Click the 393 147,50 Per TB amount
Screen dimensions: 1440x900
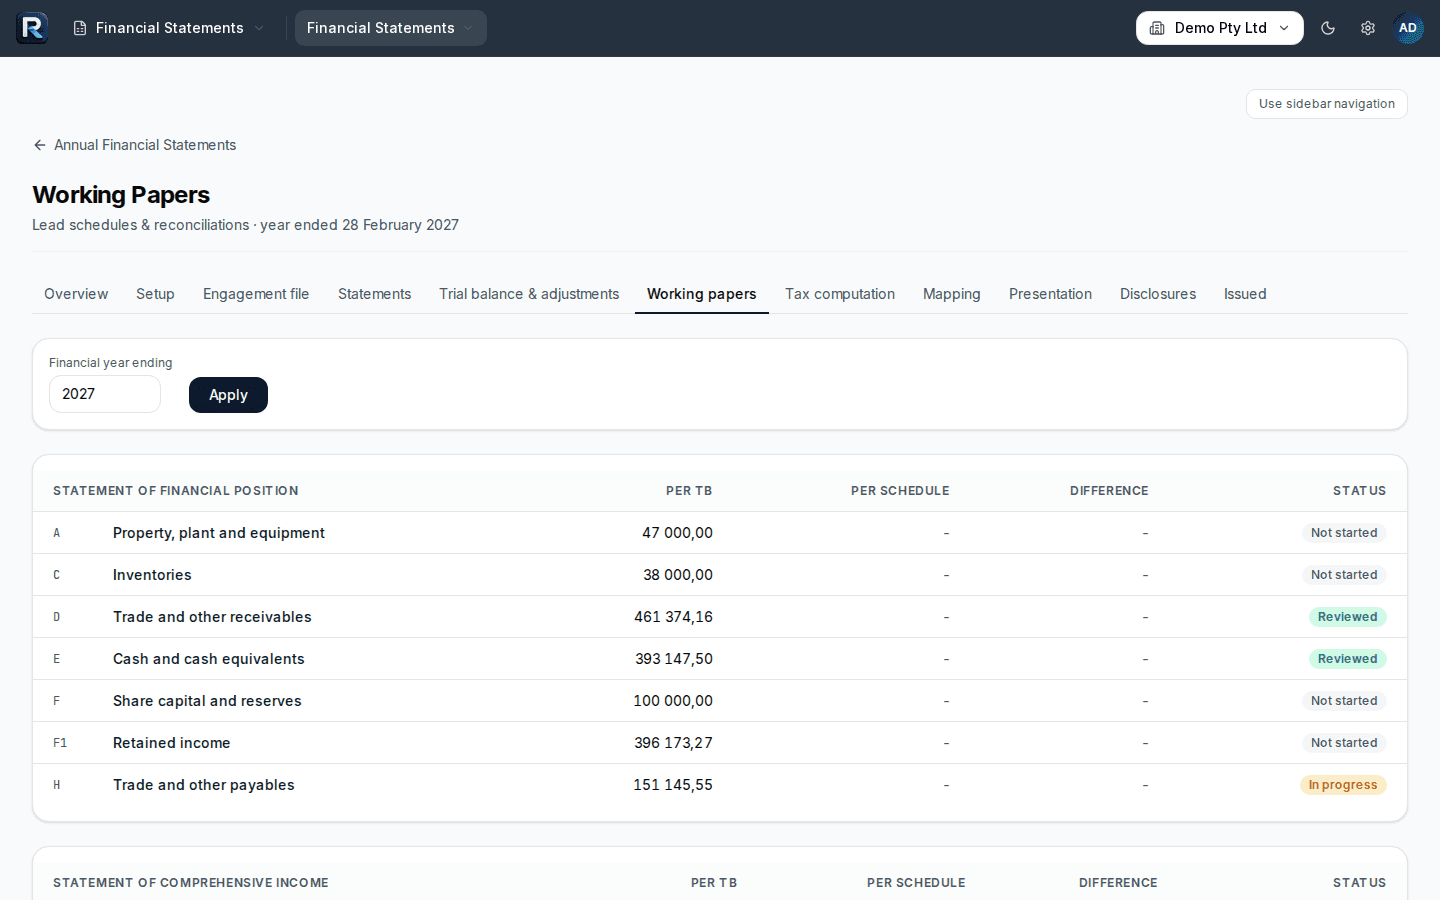tap(674, 659)
